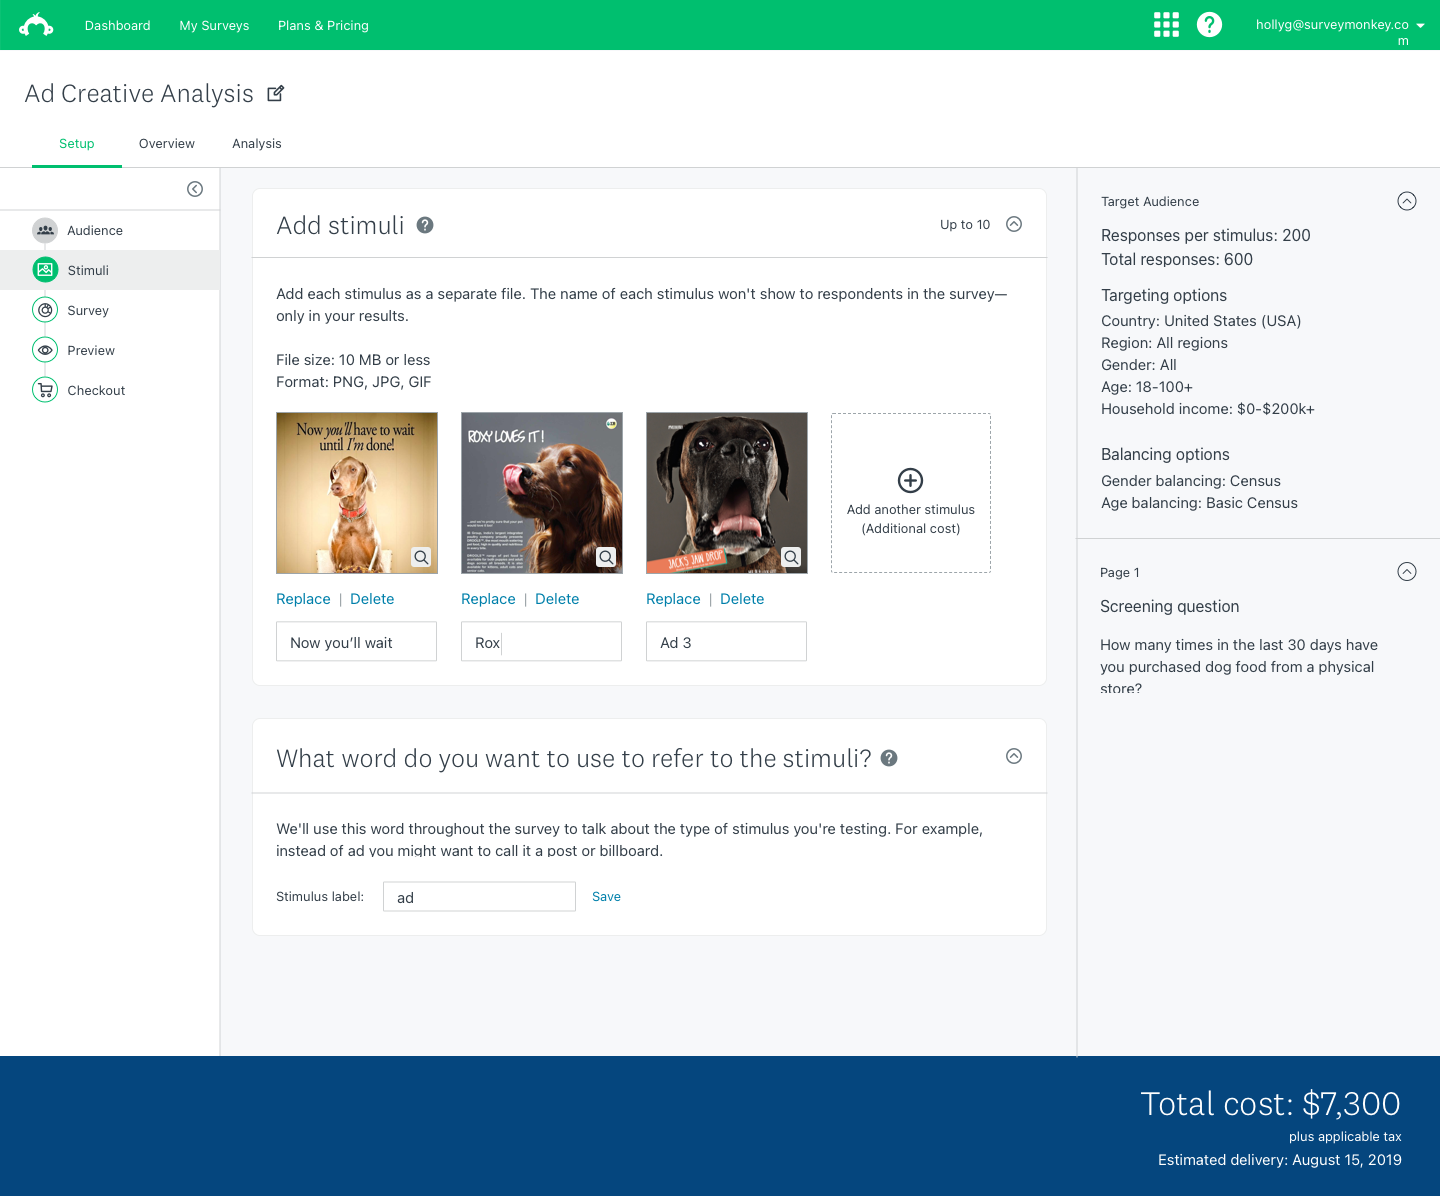Click the help question mark in header
Screen dimensions: 1440x1196
(1209, 25)
